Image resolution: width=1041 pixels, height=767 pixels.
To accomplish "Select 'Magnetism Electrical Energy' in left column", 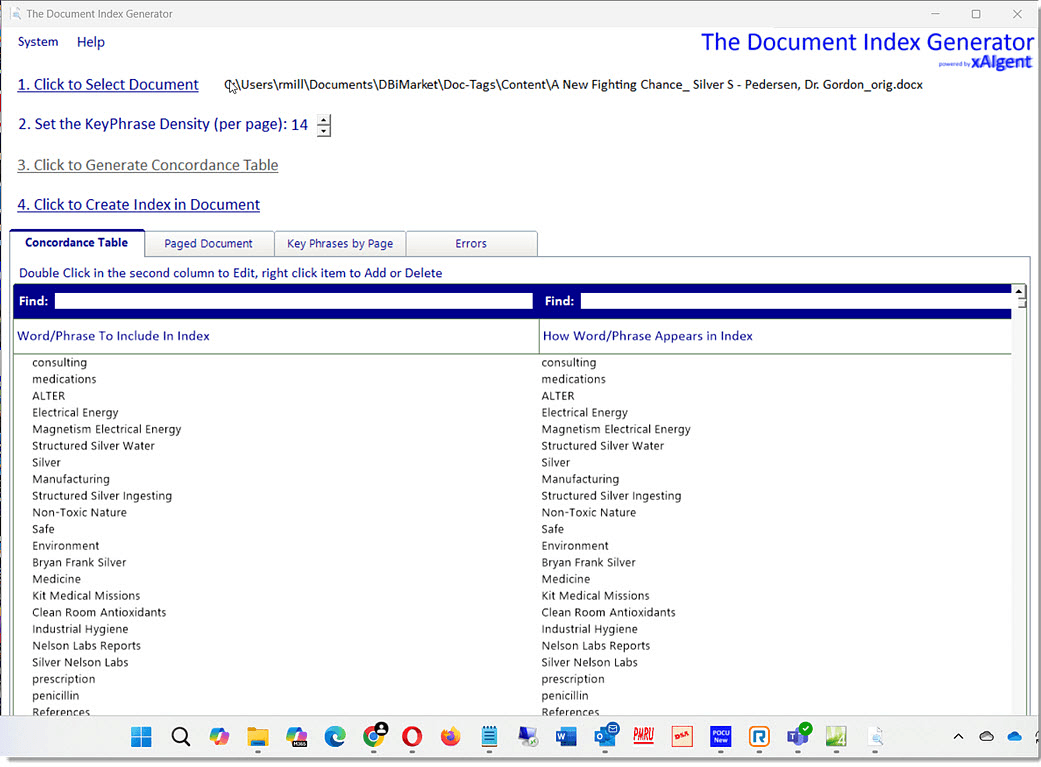I will [x=106, y=429].
